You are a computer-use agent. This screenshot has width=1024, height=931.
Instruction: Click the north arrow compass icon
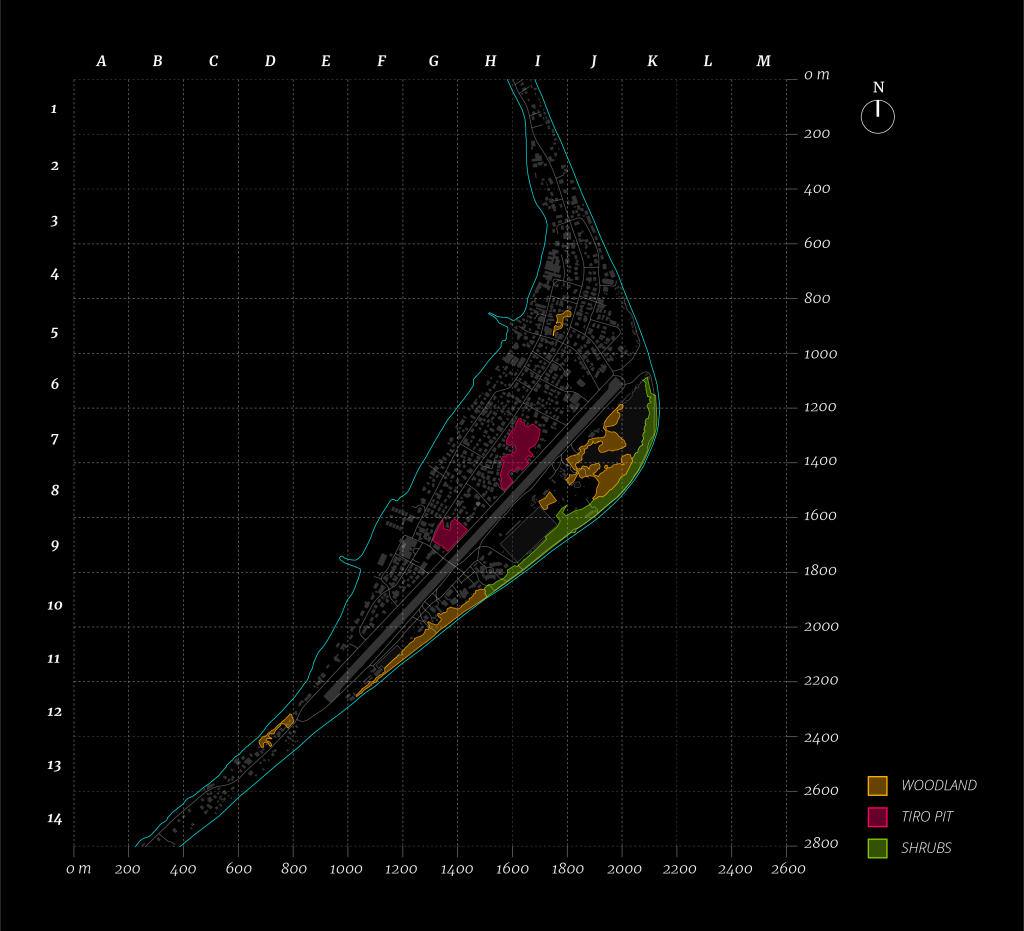click(x=877, y=117)
